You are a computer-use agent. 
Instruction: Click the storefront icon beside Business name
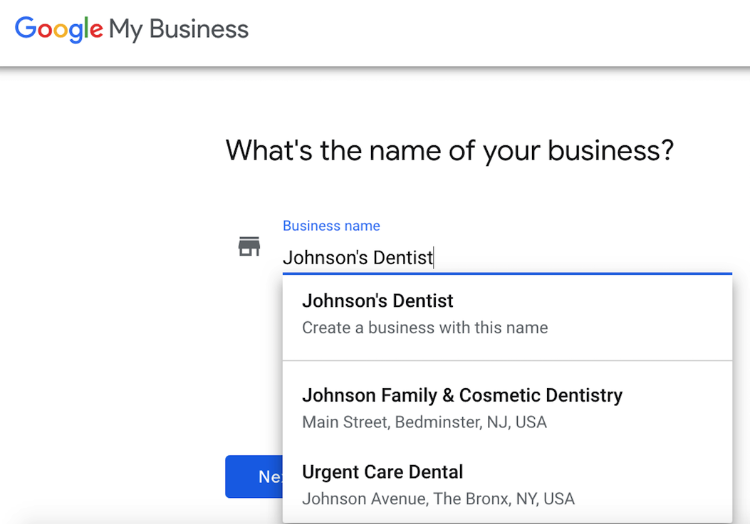[x=249, y=246]
